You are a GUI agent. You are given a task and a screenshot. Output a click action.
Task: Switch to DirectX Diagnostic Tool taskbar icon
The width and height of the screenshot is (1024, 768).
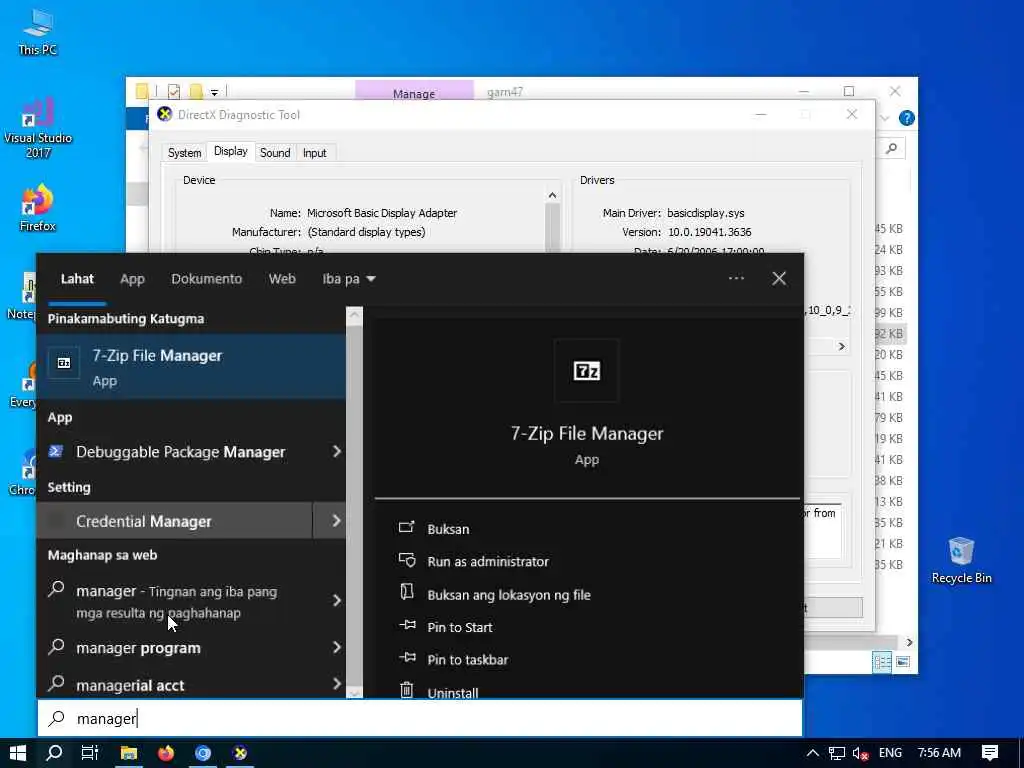coord(240,753)
